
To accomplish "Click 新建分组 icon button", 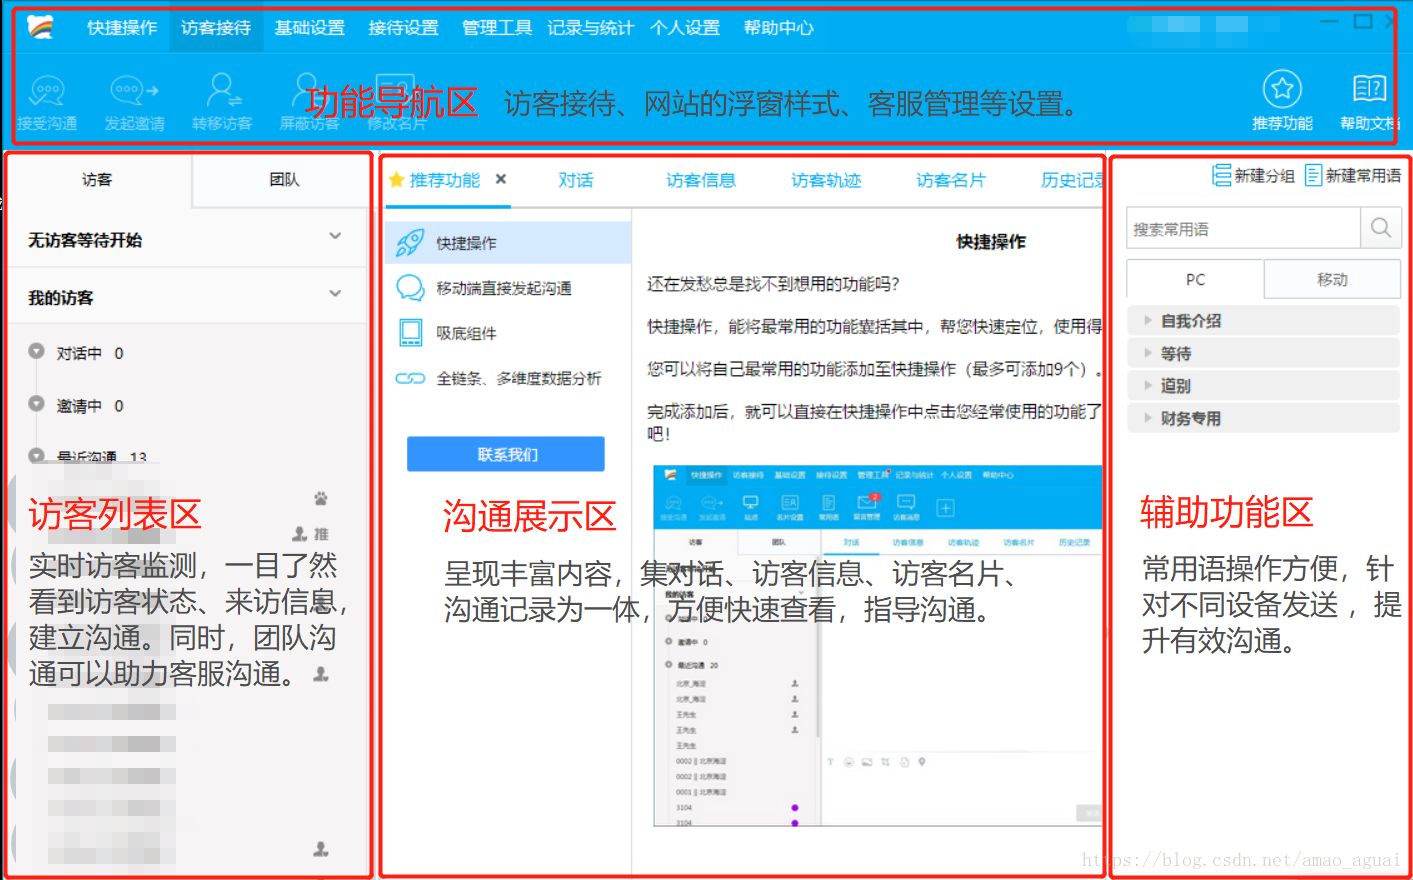I will tap(1253, 175).
